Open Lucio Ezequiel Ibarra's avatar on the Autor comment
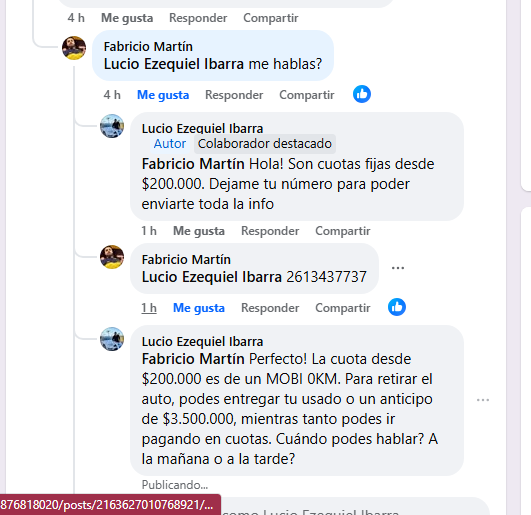 [112, 126]
